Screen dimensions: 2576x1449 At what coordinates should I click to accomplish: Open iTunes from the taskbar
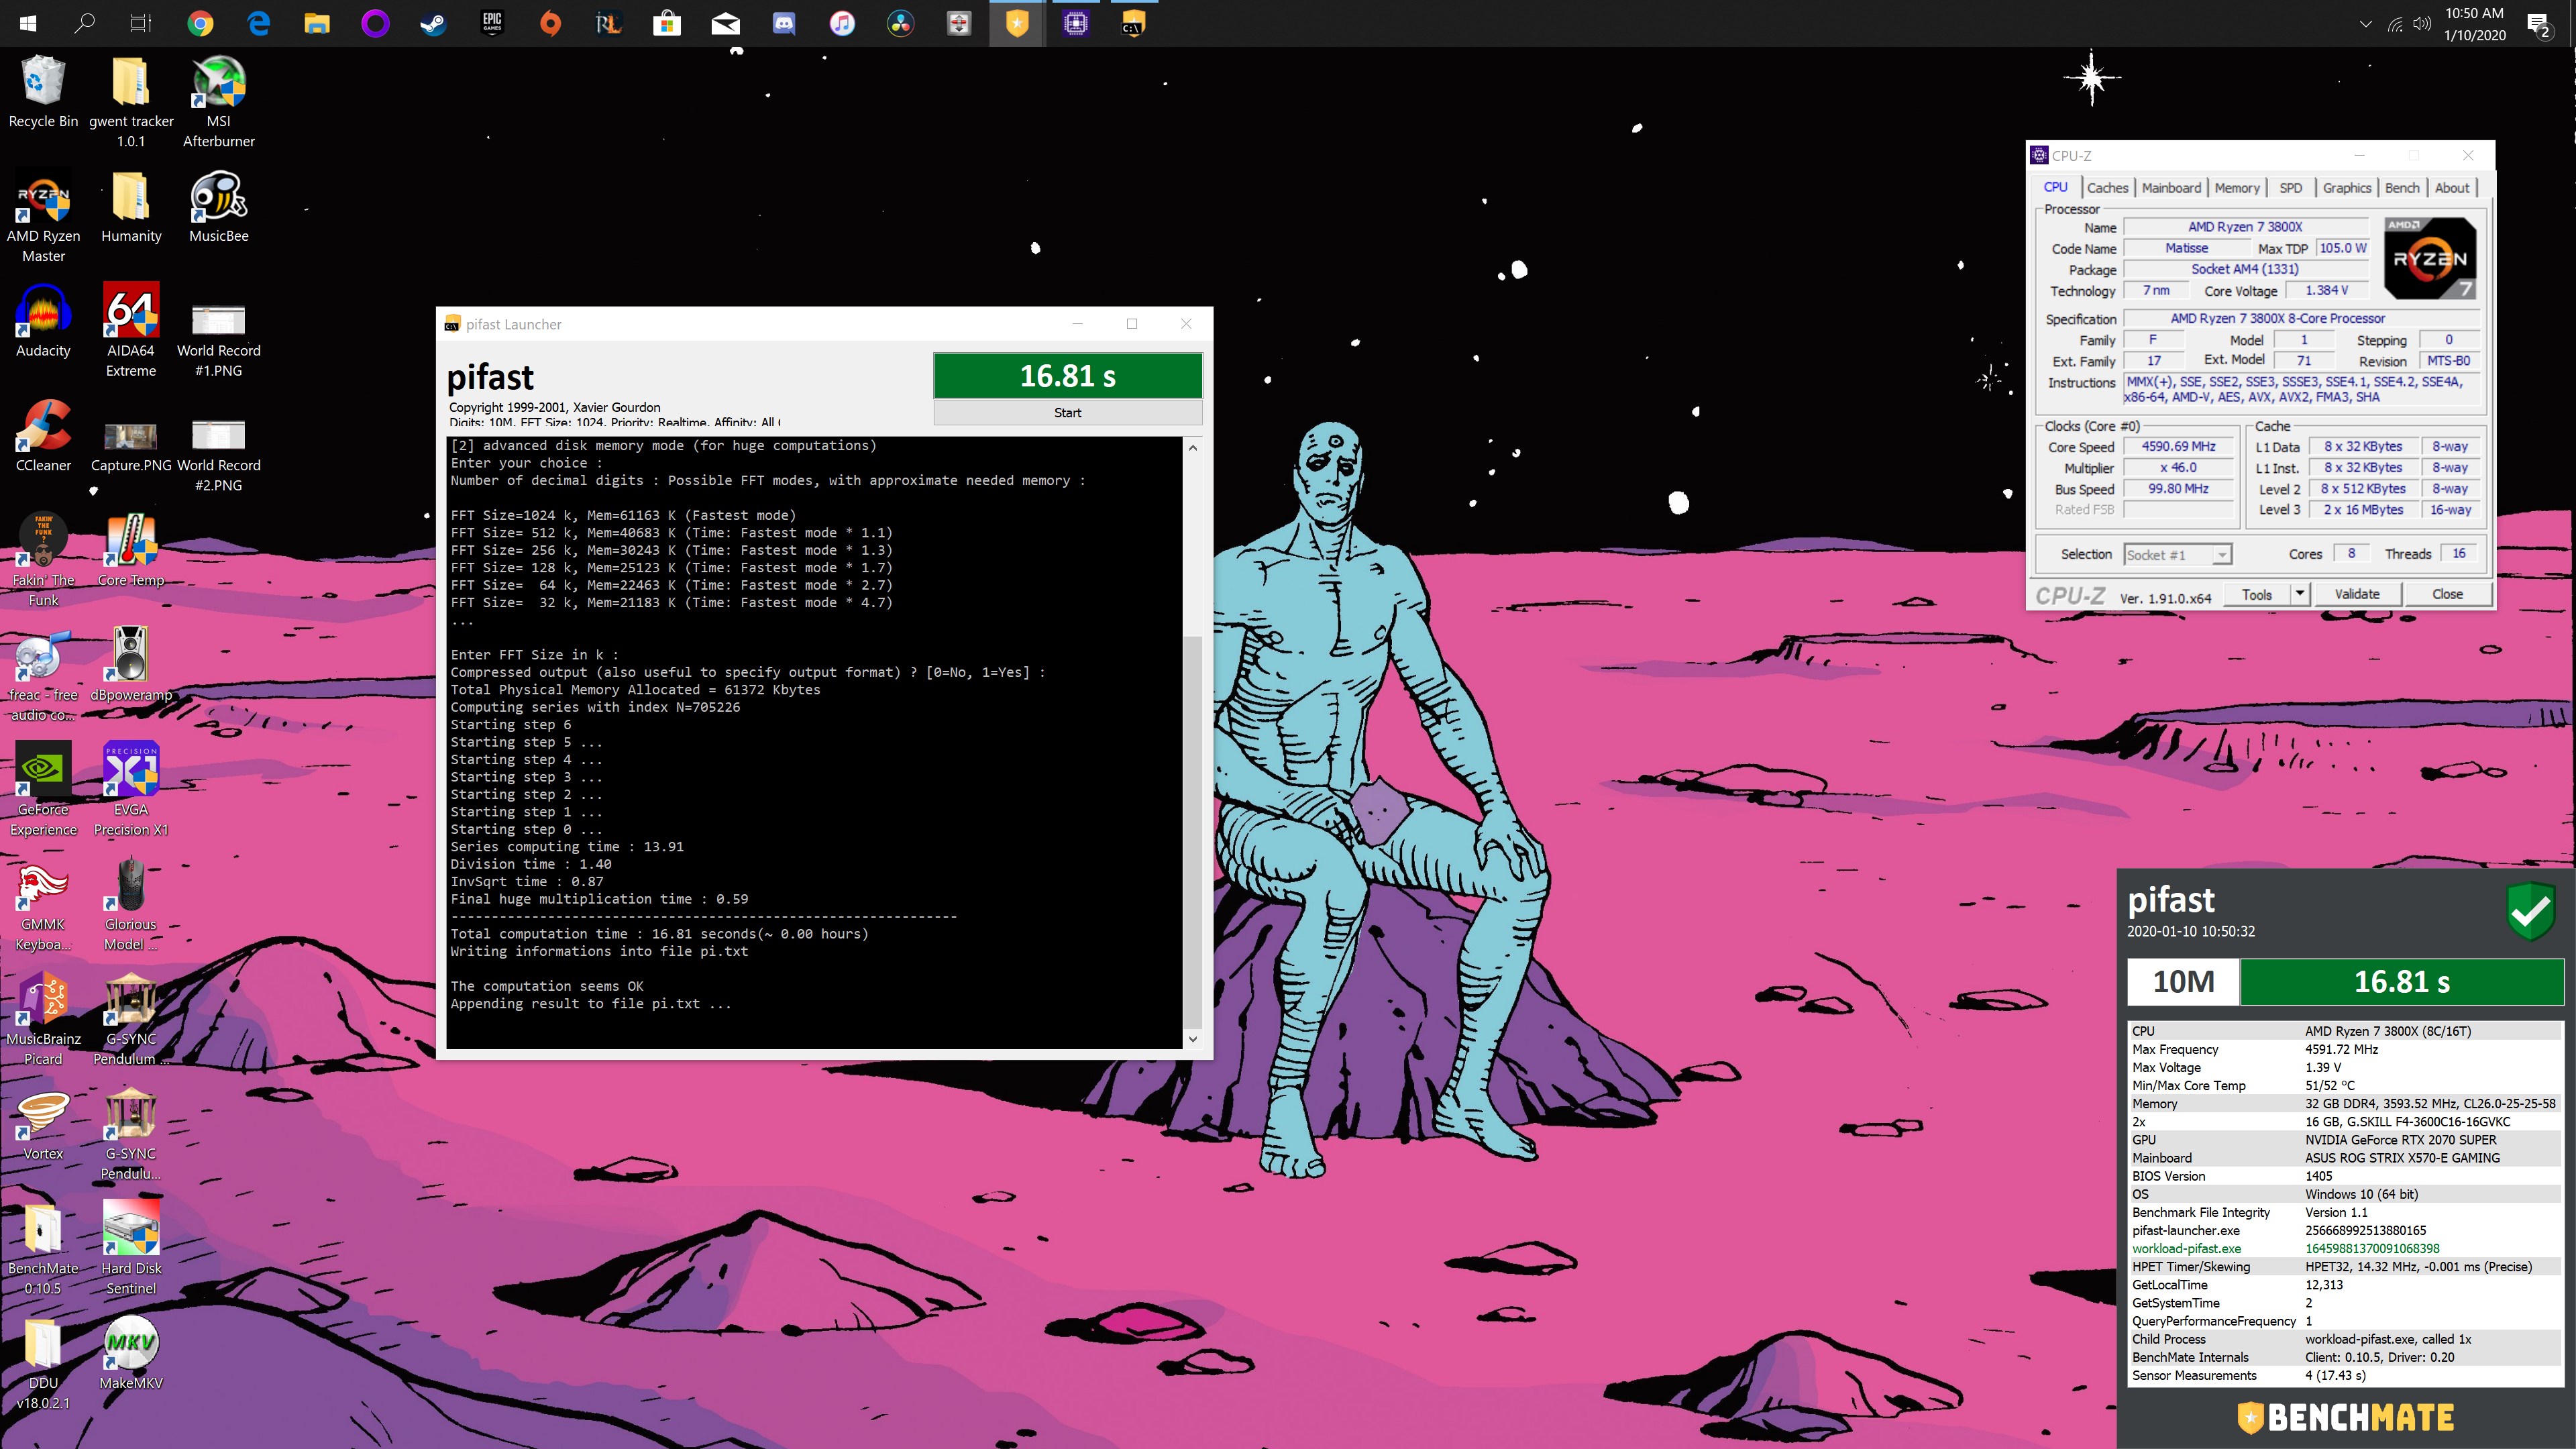click(842, 23)
